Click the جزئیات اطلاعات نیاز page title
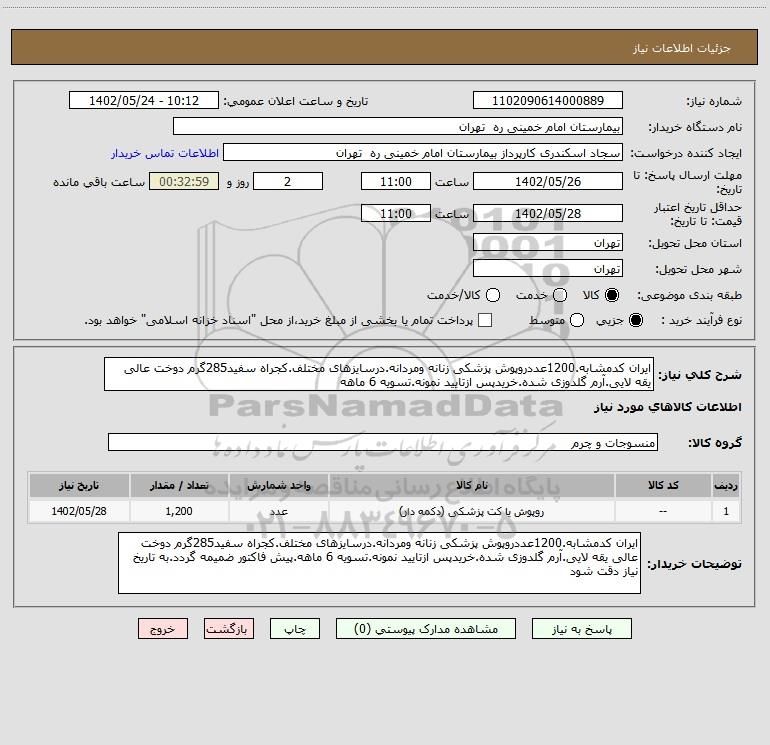This screenshot has height=745, width=770. 681,48
